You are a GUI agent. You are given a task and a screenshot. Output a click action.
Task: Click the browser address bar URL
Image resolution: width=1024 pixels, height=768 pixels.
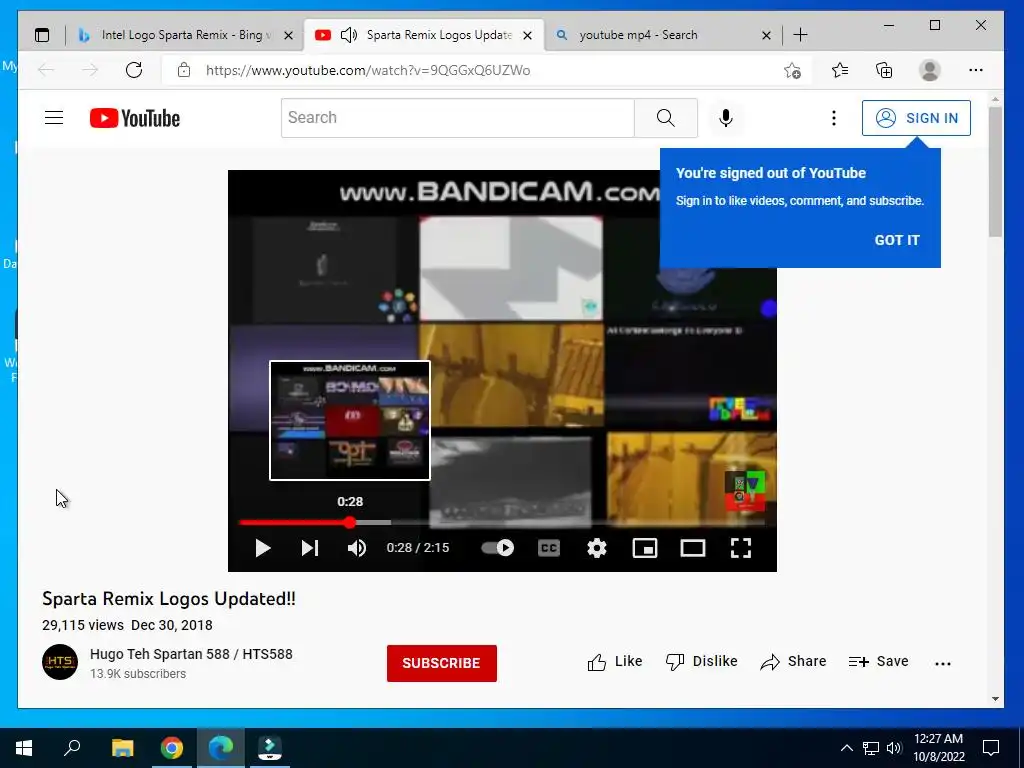click(368, 70)
